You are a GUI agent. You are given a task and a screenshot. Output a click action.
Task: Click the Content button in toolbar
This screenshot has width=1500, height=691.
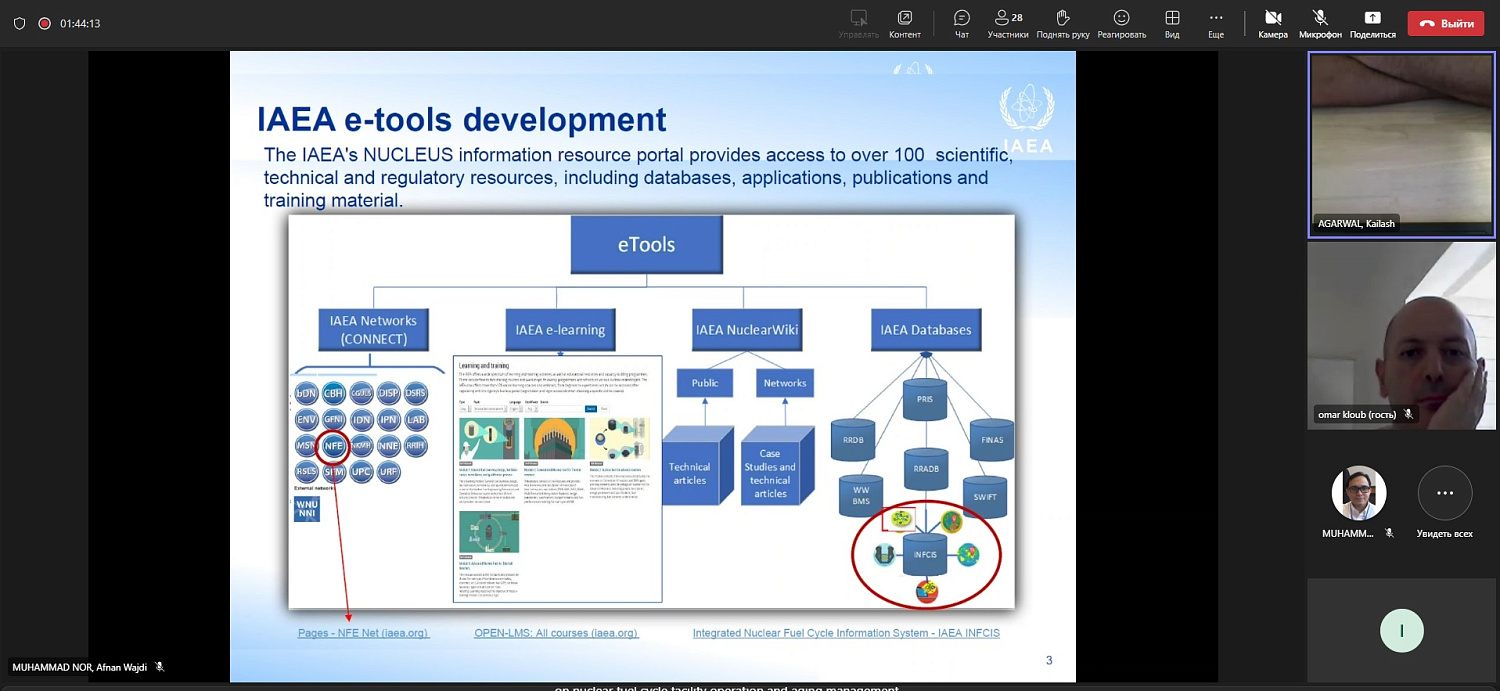(904, 23)
